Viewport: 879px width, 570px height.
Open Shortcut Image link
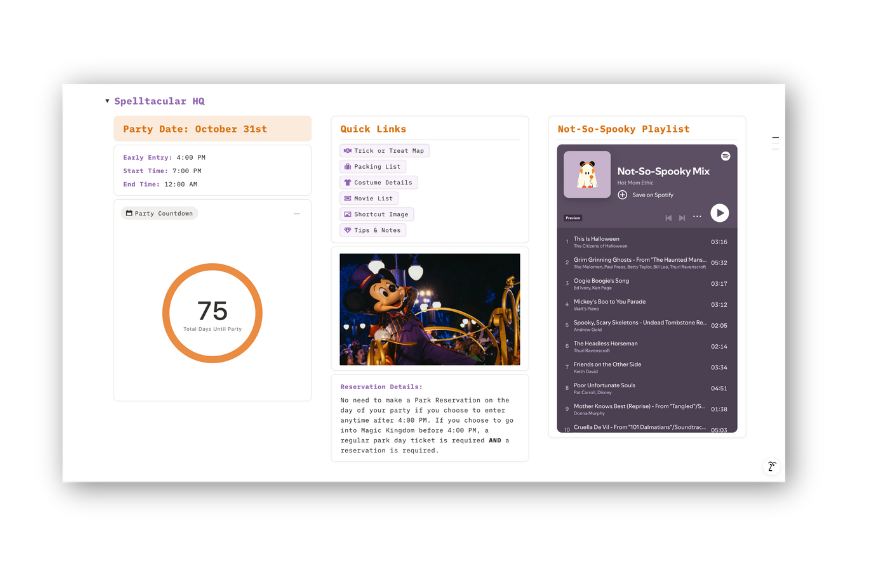[x=377, y=214]
